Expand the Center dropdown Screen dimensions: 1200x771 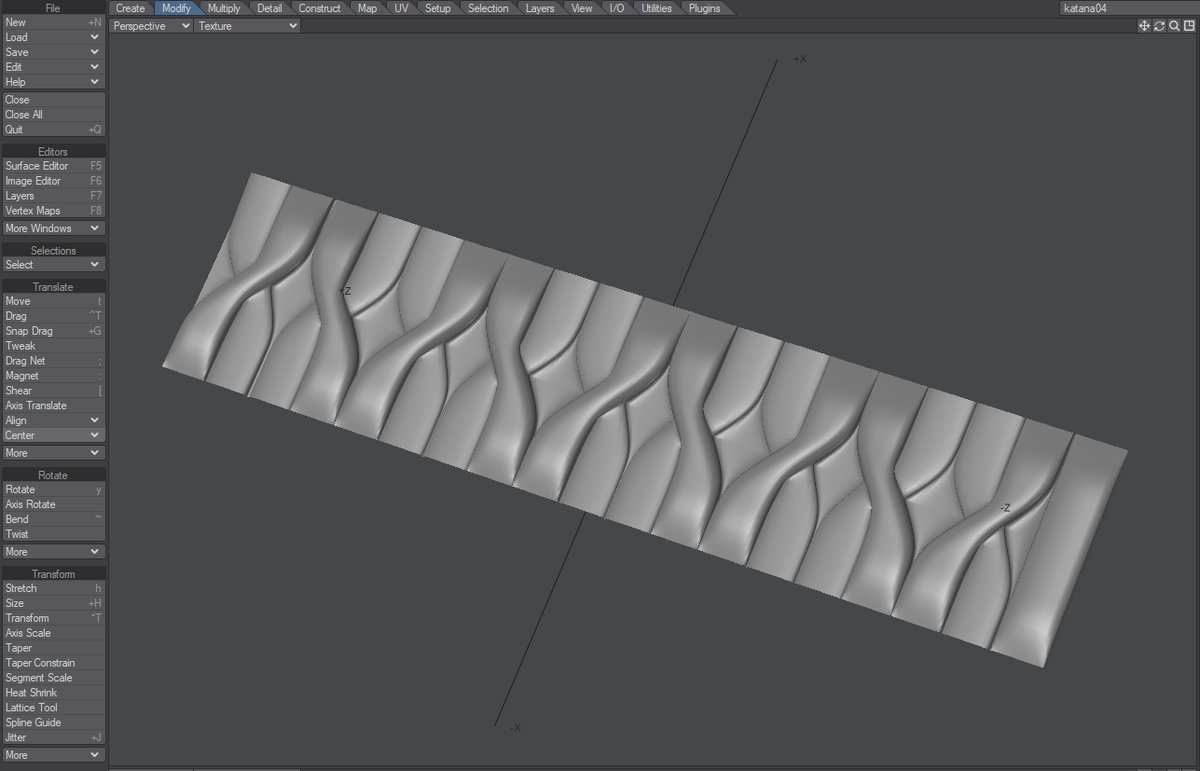tap(53, 436)
